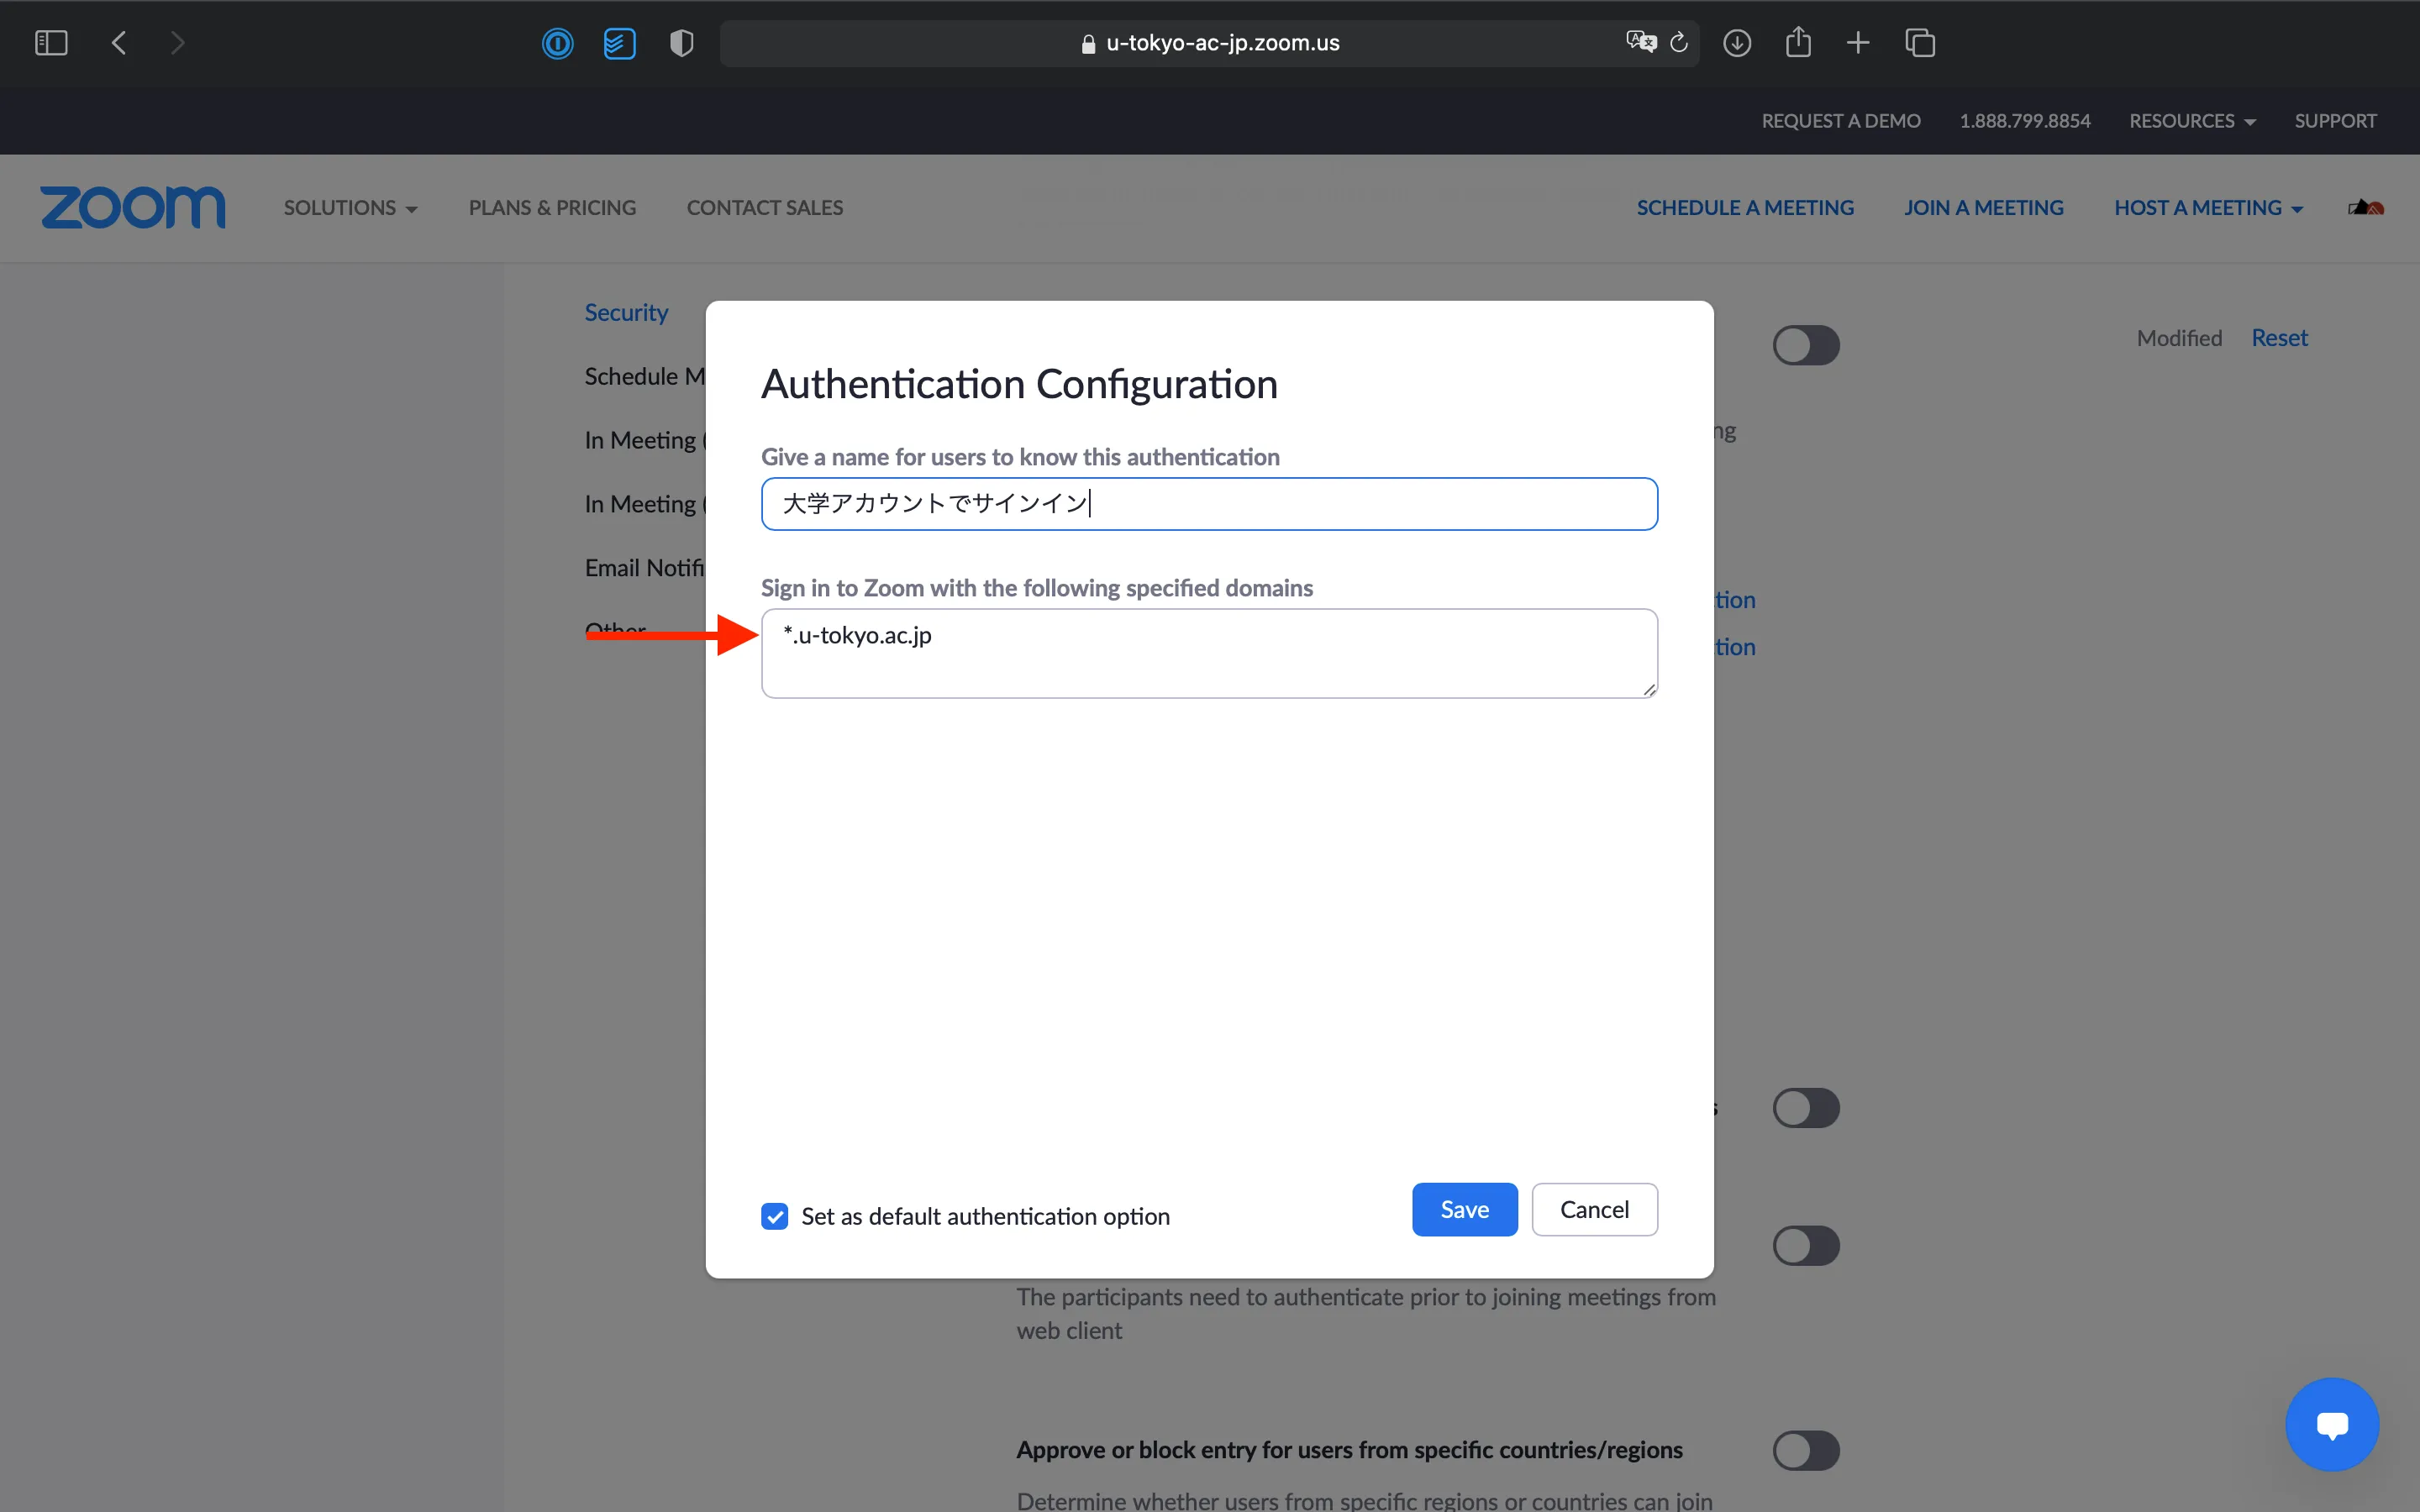Expand the SOLUTIONS dropdown menu
This screenshot has width=2420, height=1512.
coord(350,208)
